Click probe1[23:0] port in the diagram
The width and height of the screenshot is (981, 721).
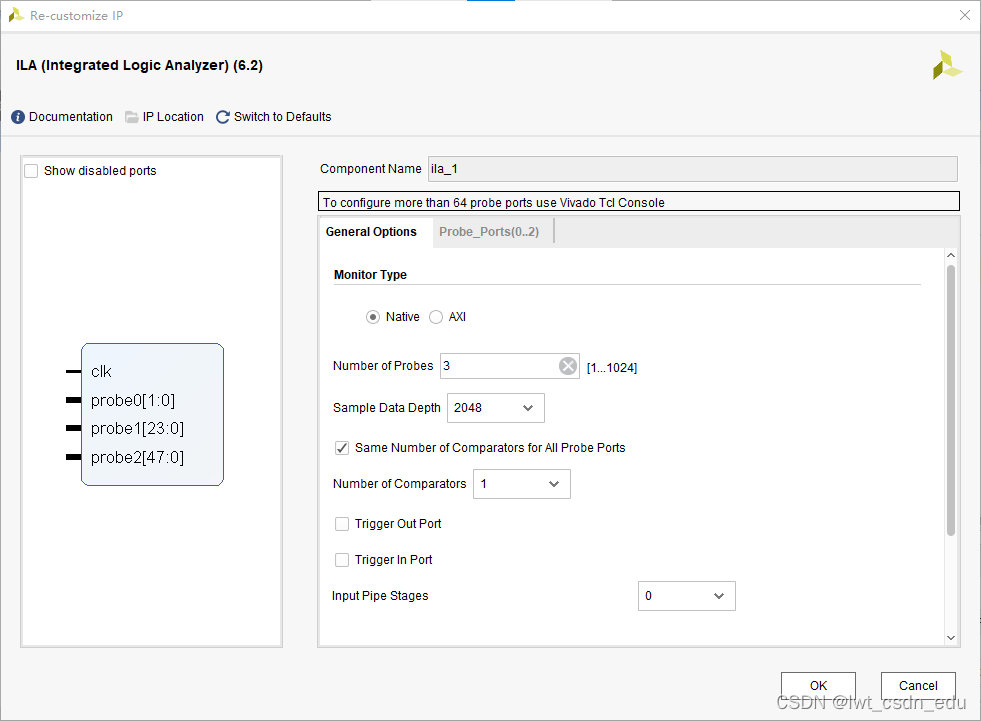click(137, 429)
